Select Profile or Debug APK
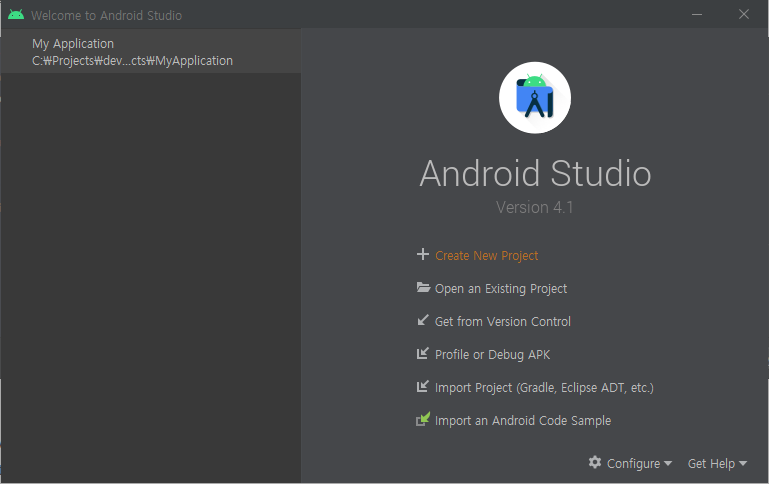Screen dimensions: 769x484 pyautogui.click(x=492, y=355)
